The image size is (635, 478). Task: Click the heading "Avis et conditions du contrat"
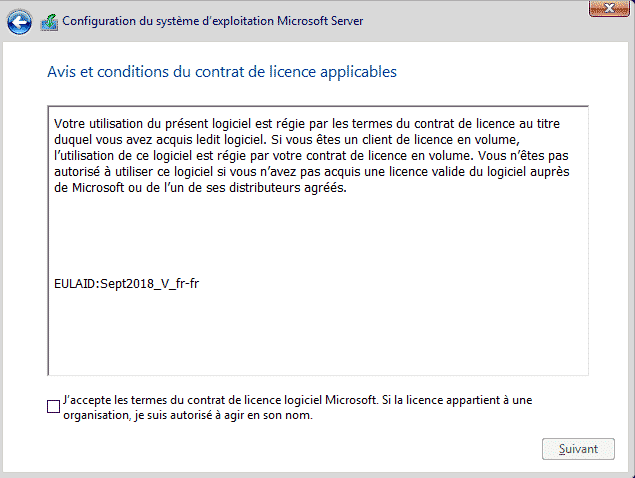point(221,72)
